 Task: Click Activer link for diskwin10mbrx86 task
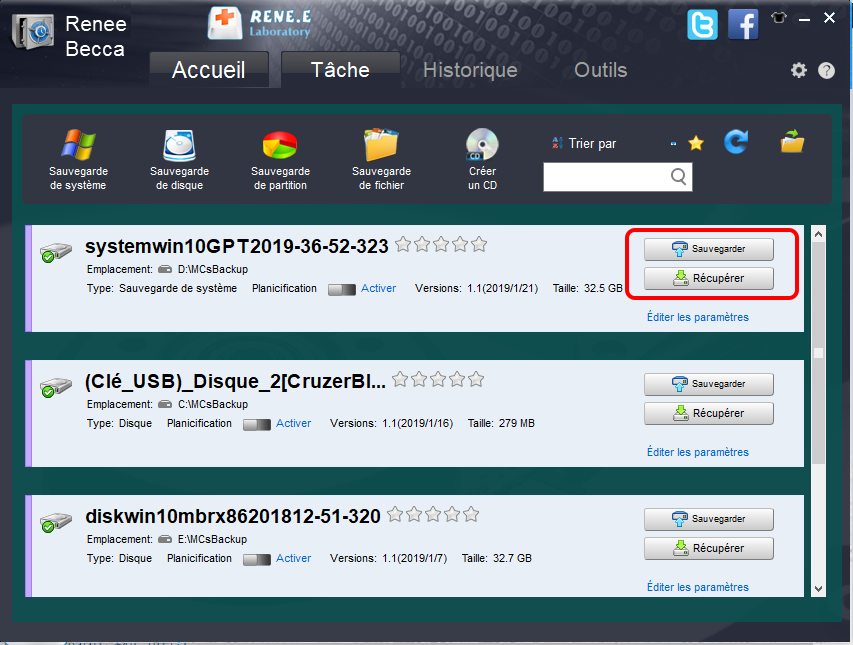click(293, 558)
